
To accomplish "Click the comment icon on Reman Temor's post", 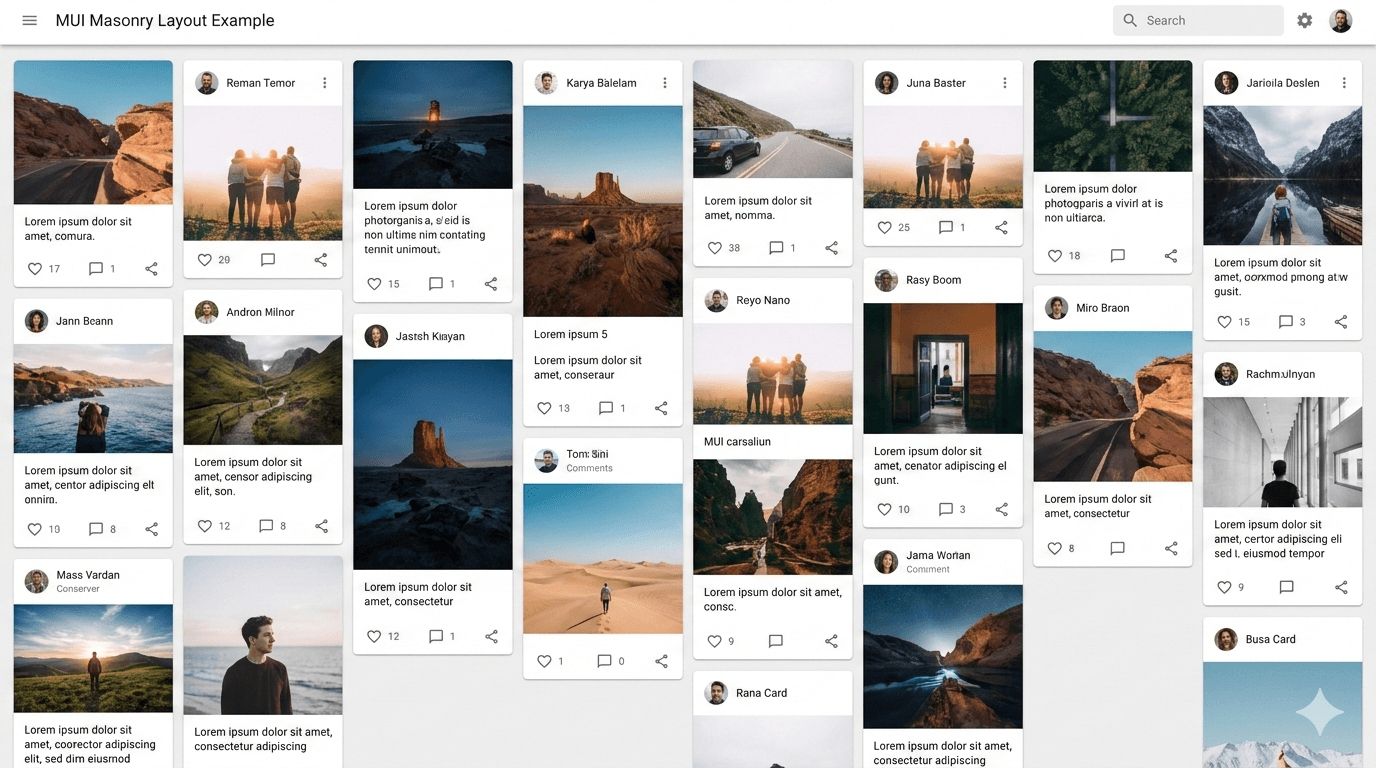I will coord(267,259).
